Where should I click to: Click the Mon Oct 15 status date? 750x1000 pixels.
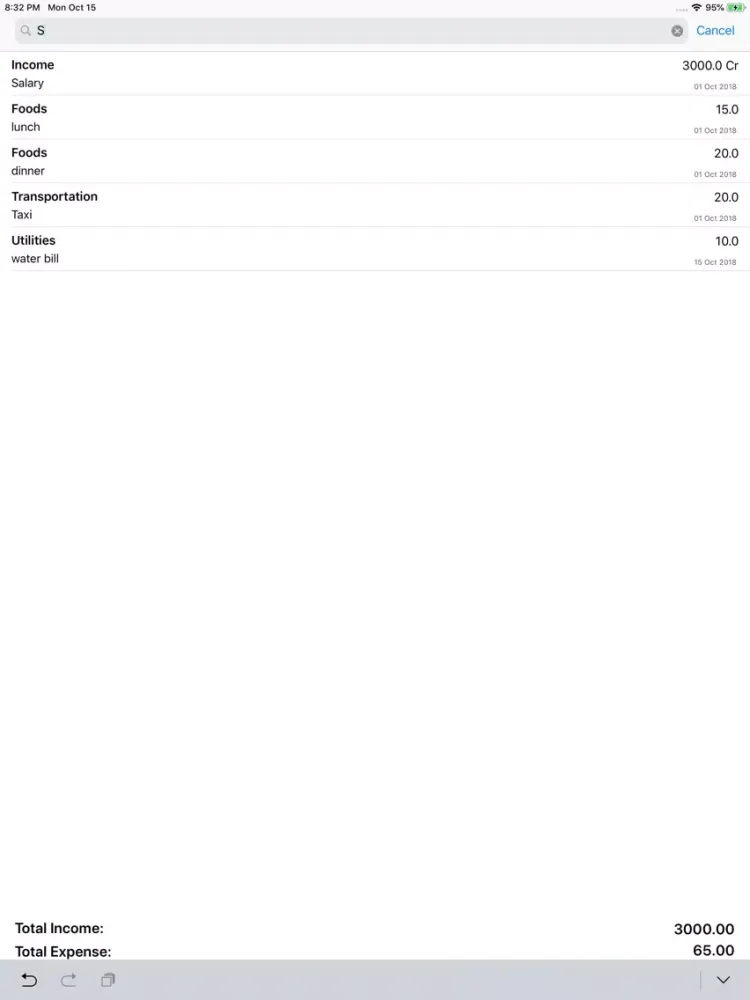click(x=72, y=8)
